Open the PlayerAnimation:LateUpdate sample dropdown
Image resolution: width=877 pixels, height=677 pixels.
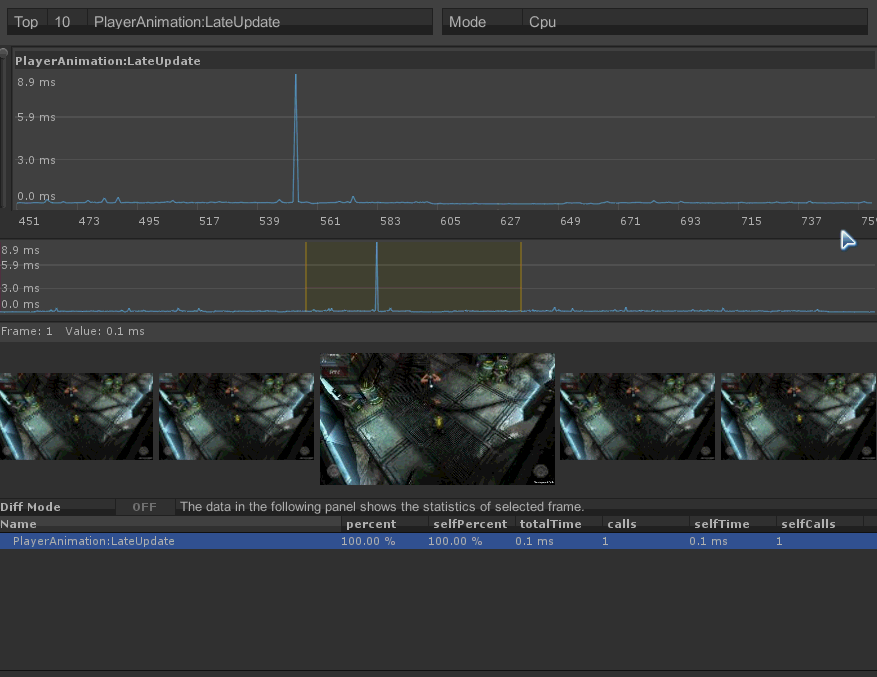coord(260,22)
